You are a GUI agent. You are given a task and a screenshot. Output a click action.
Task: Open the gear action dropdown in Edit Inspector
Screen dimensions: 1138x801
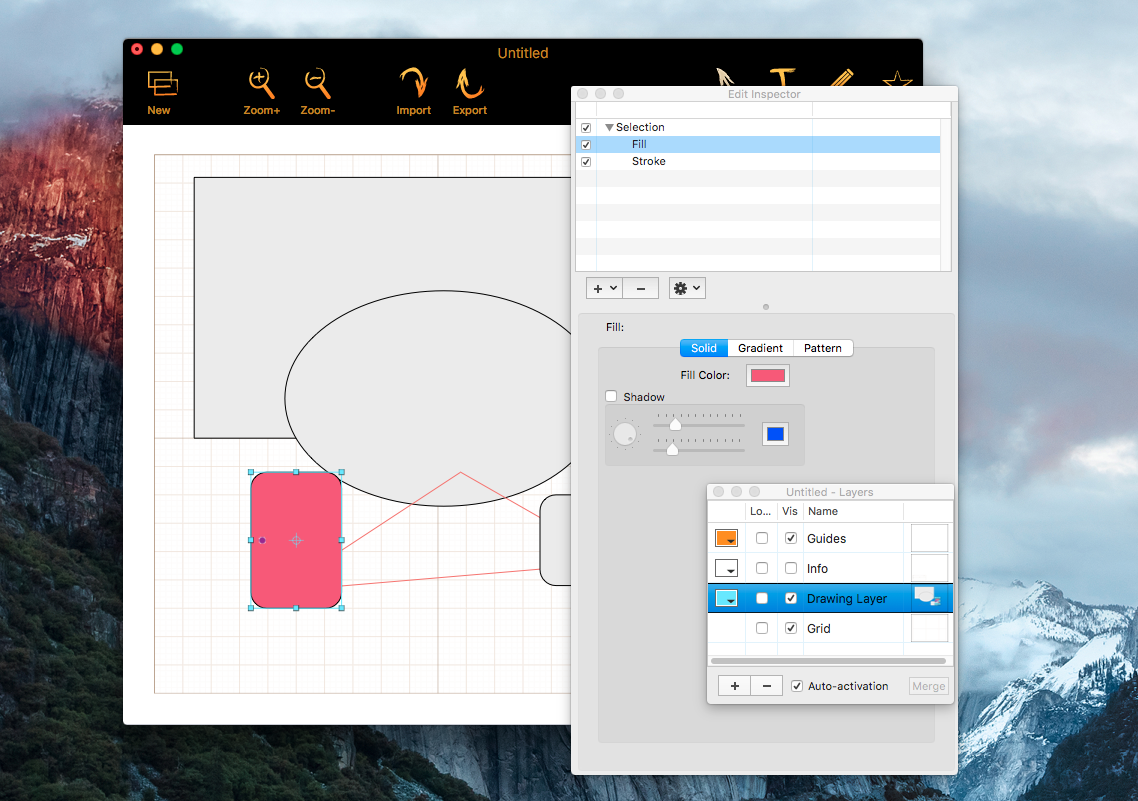[x=686, y=288]
